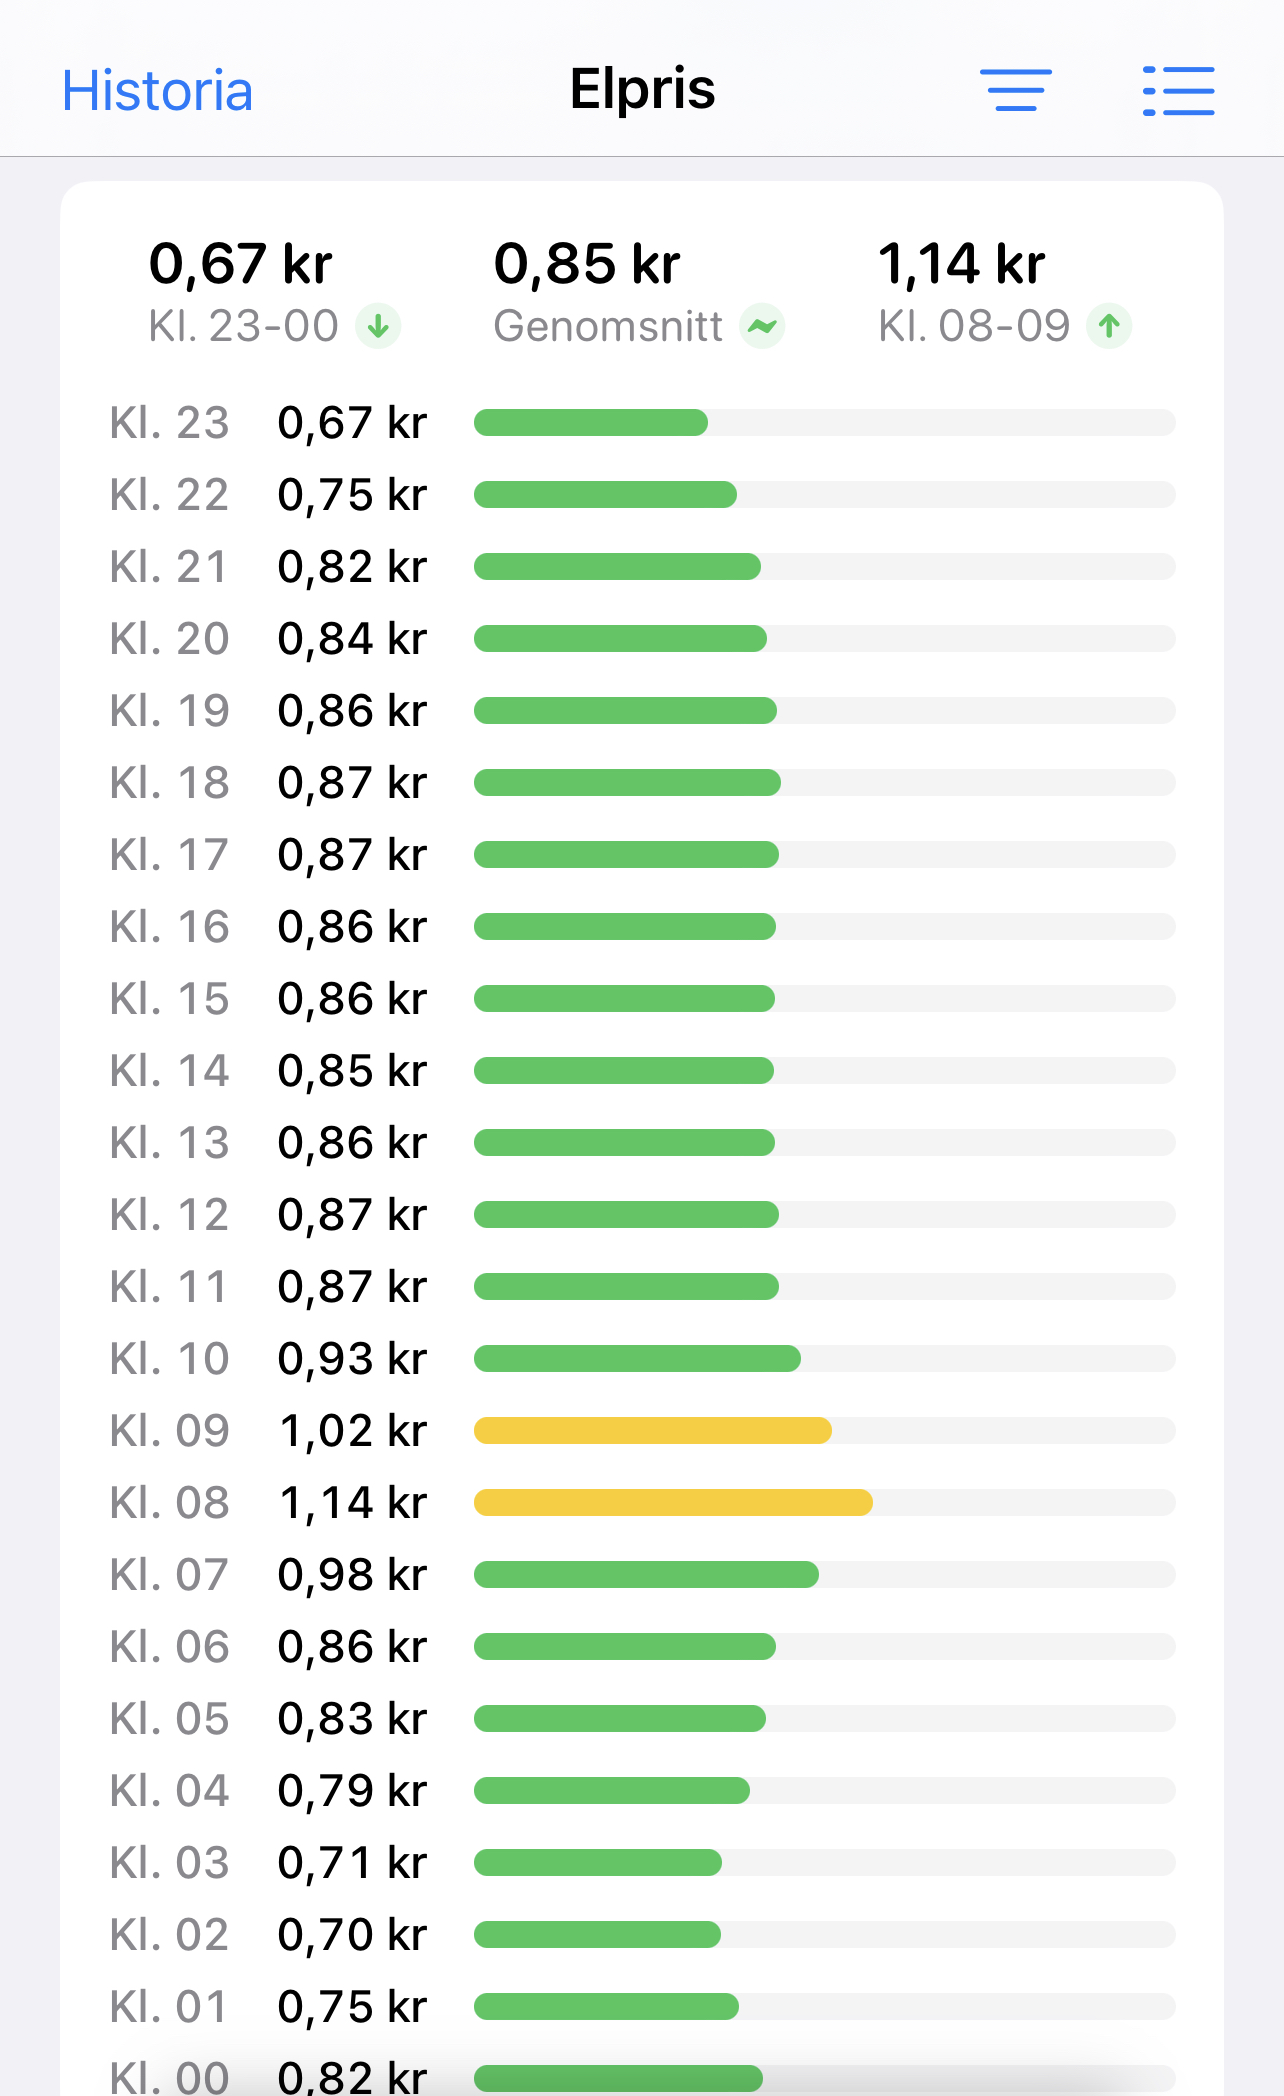Go back to Historia

click(157, 91)
